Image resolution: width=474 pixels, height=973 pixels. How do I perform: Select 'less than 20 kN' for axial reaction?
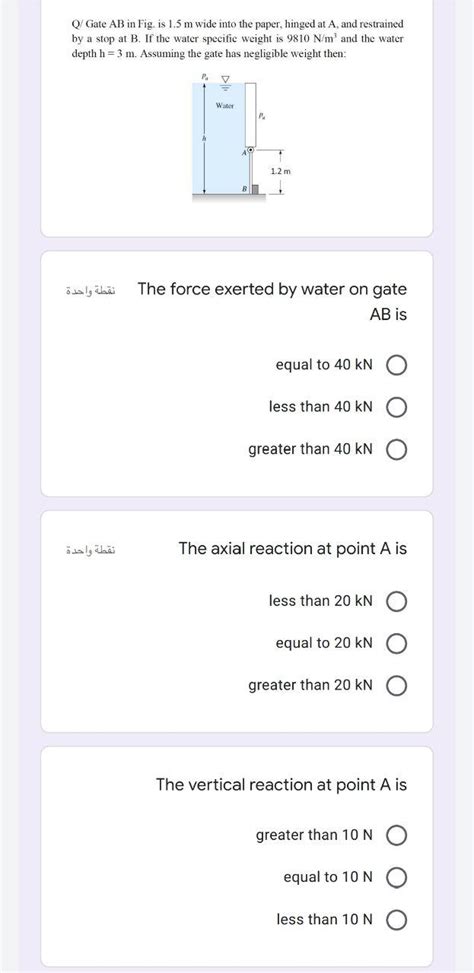[x=397, y=601]
